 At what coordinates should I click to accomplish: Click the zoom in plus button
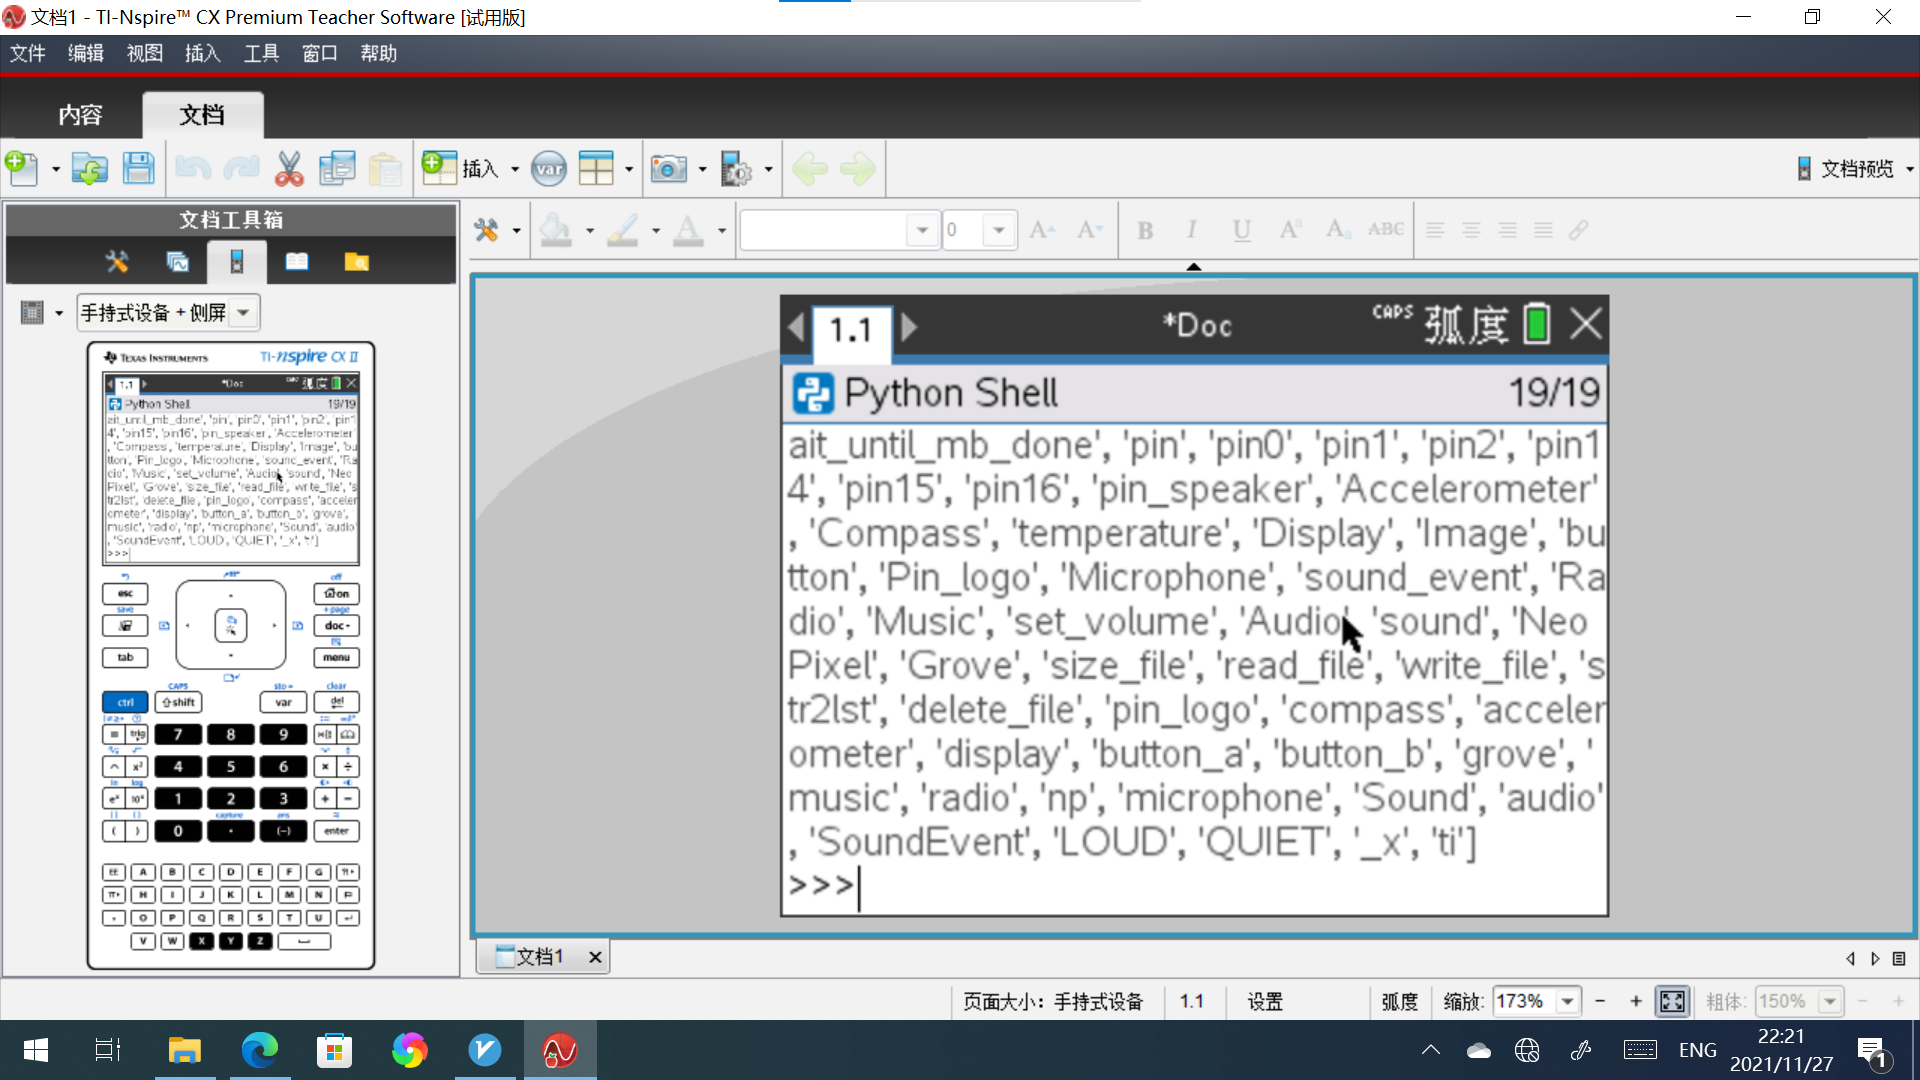pos(1636,1001)
